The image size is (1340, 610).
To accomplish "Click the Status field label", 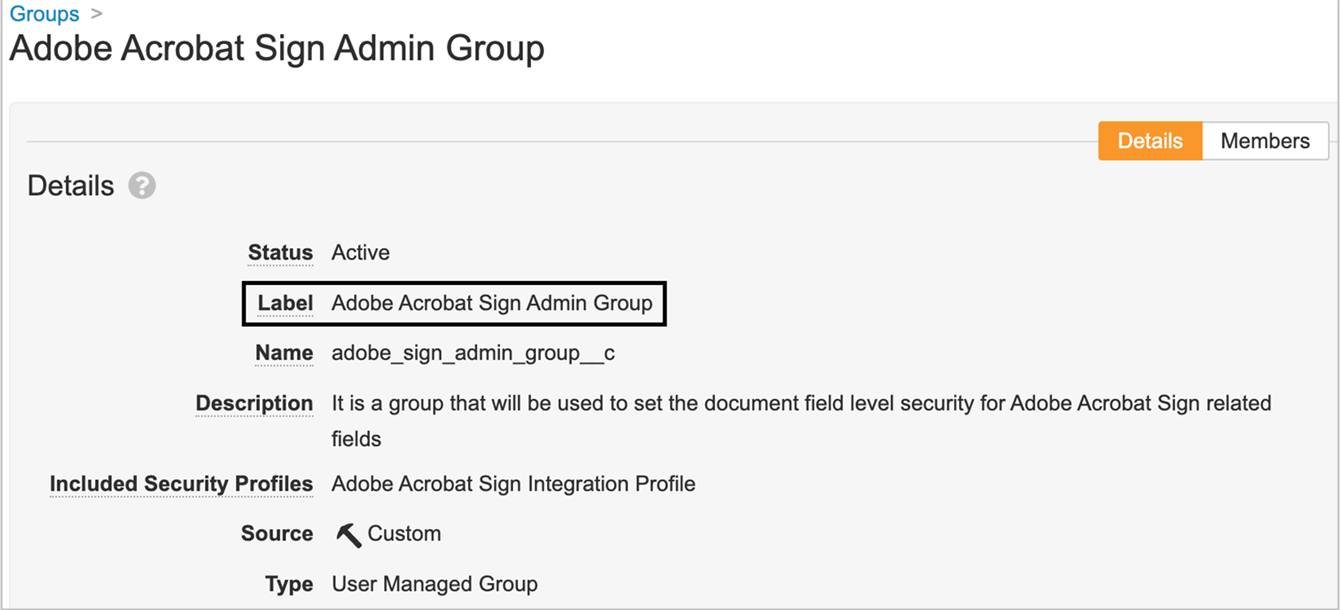I will coord(280,253).
